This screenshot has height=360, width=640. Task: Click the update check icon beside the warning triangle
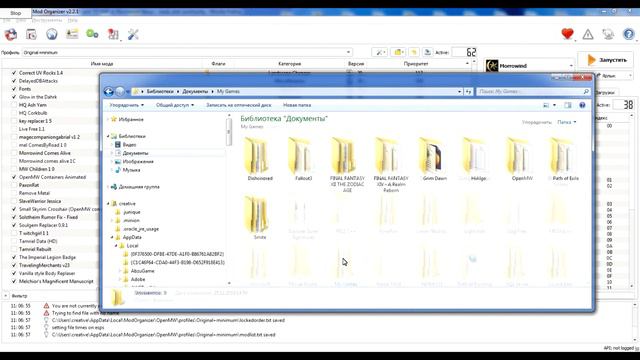608,35
